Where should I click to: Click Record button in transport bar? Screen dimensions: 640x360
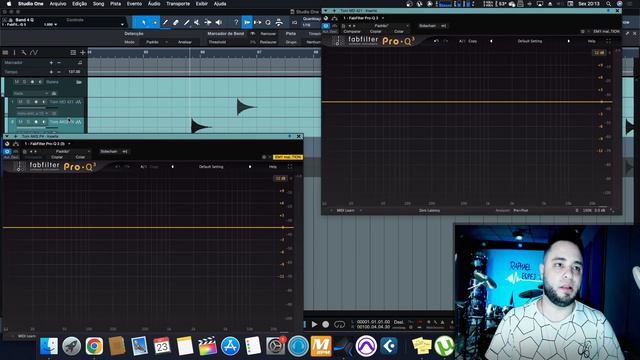325,324
